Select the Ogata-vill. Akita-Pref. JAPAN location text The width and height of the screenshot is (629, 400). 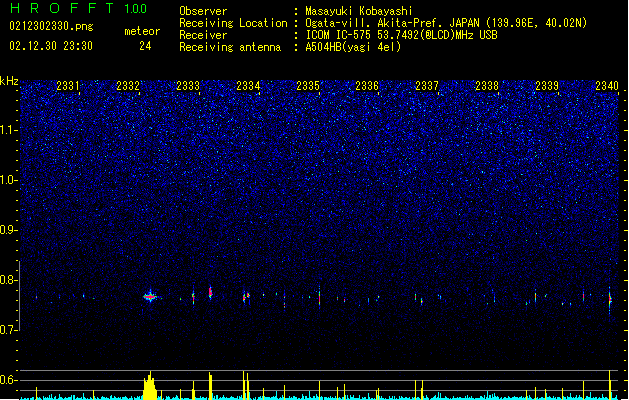pyautogui.click(x=446, y=23)
